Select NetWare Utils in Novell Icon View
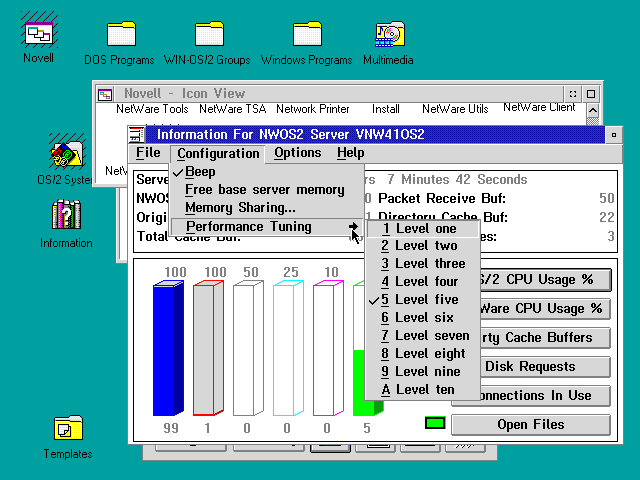This screenshot has width=640, height=480. click(x=455, y=109)
